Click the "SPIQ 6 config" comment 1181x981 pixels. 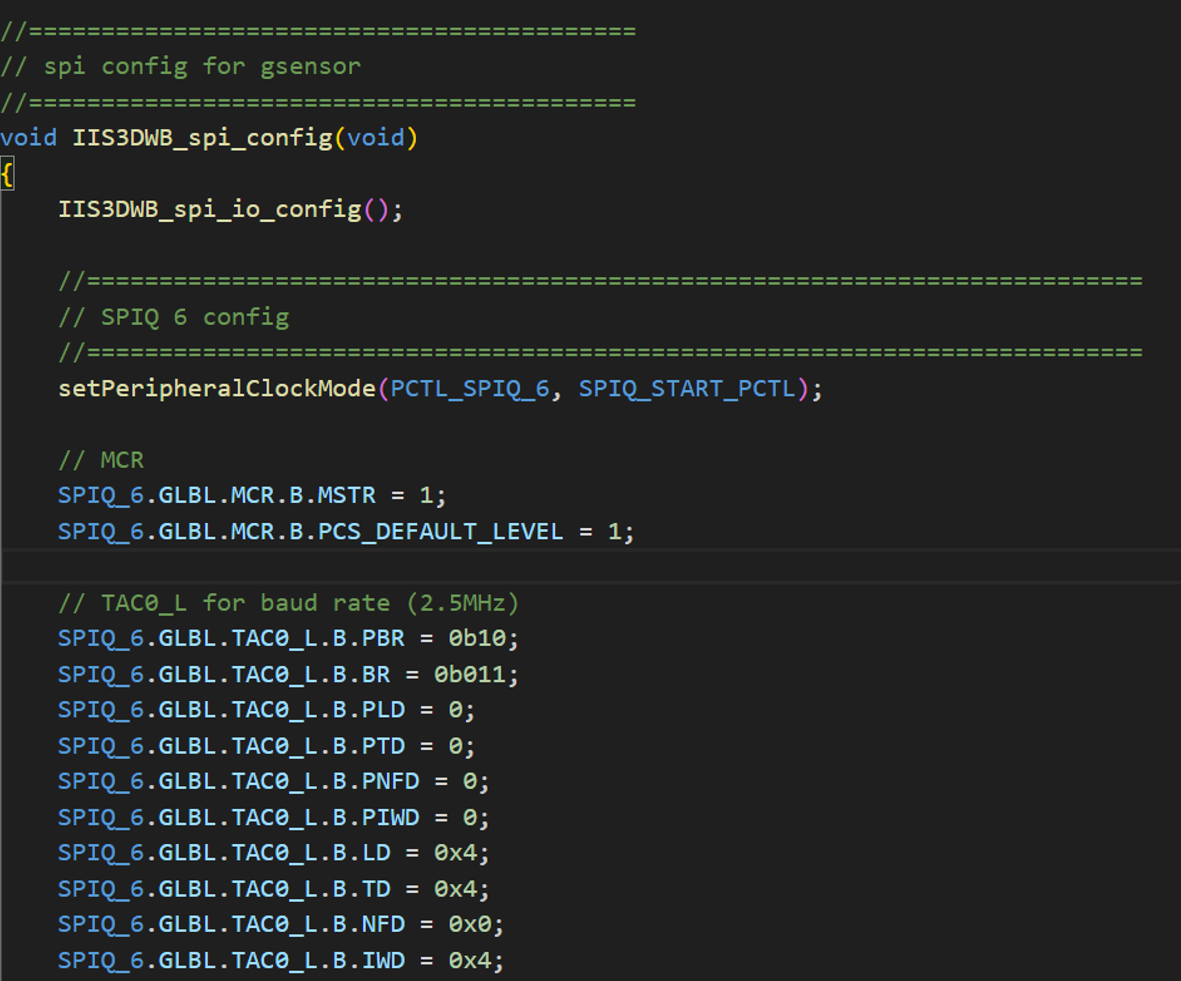tap(194, 317)
